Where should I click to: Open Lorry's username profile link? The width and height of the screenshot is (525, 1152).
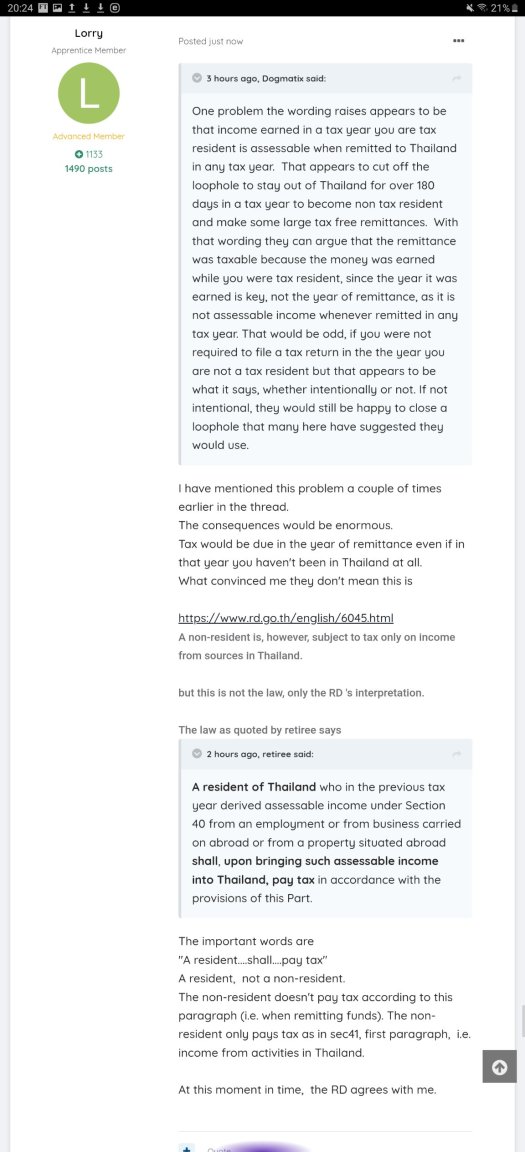pos(89,33)
